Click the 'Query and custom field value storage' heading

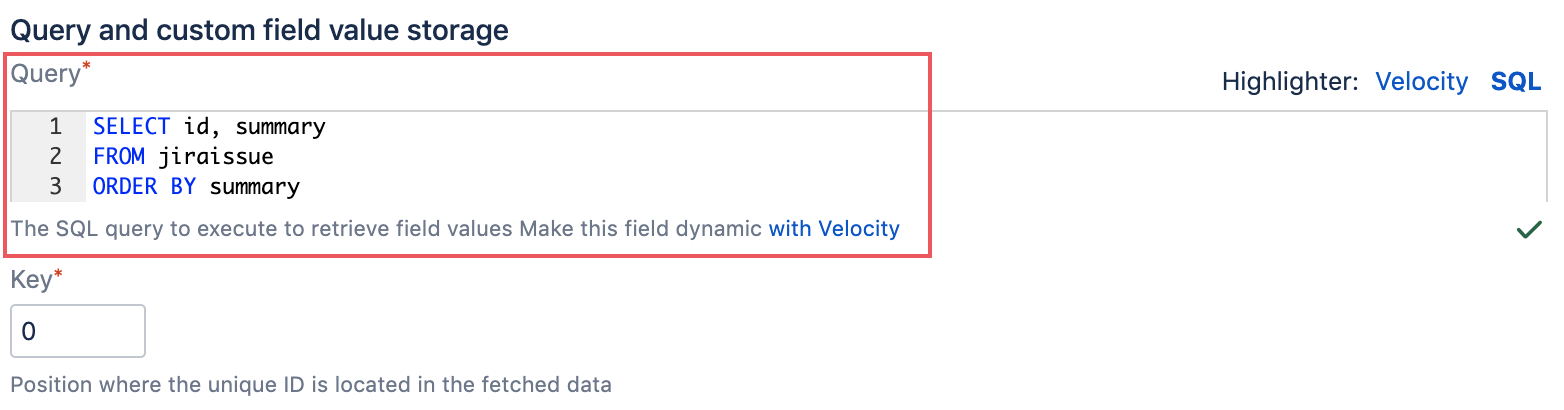259,30
